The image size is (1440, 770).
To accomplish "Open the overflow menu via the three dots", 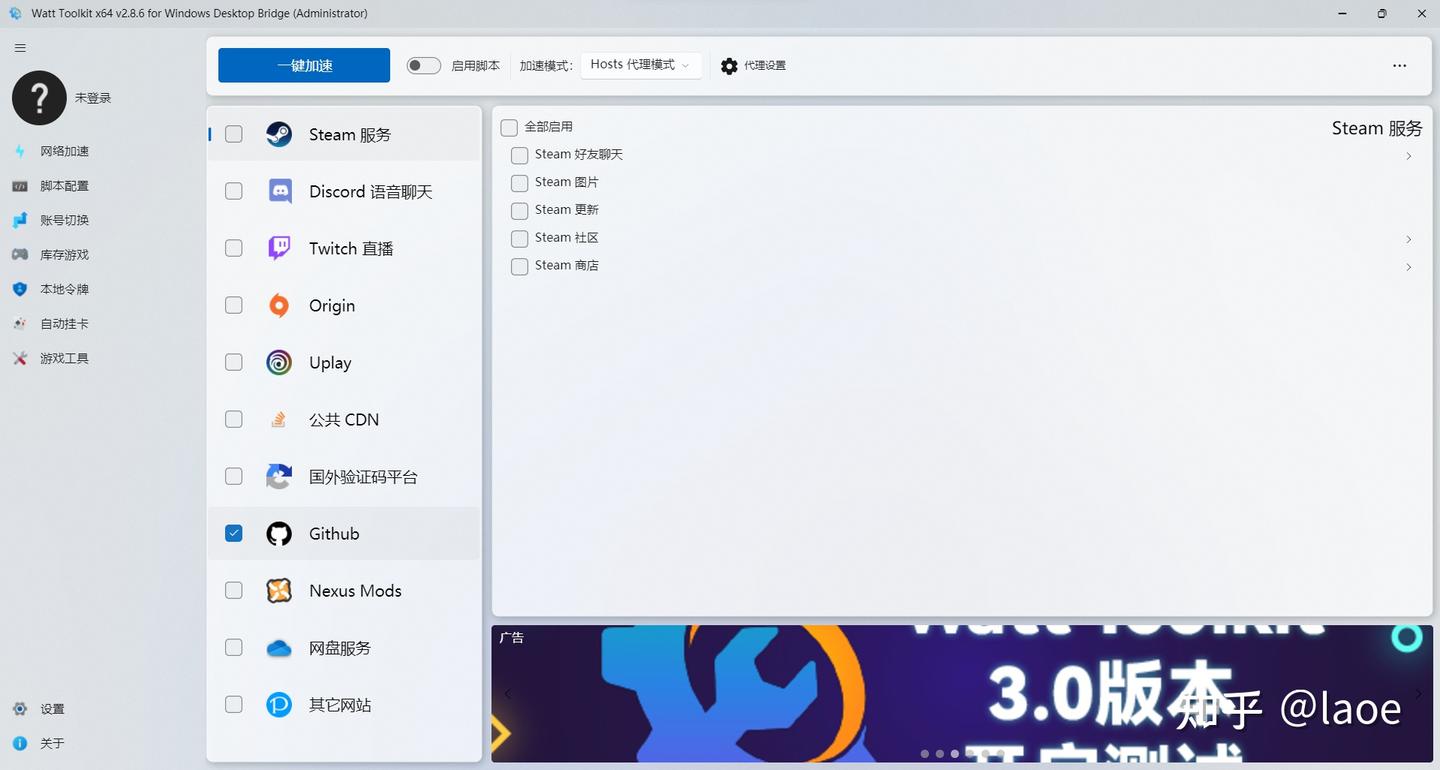I will (1398, 64).
